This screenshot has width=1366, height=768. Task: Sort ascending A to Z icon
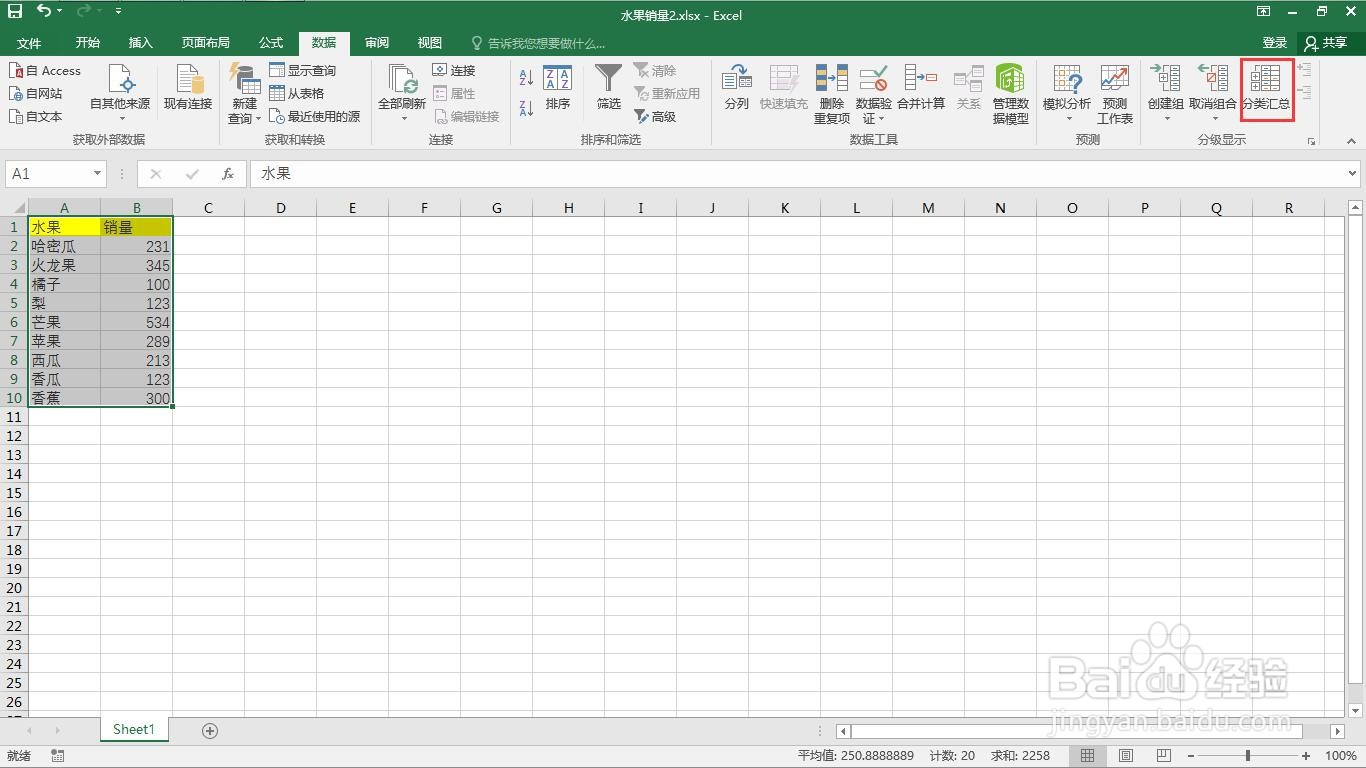tap(526, 78)
